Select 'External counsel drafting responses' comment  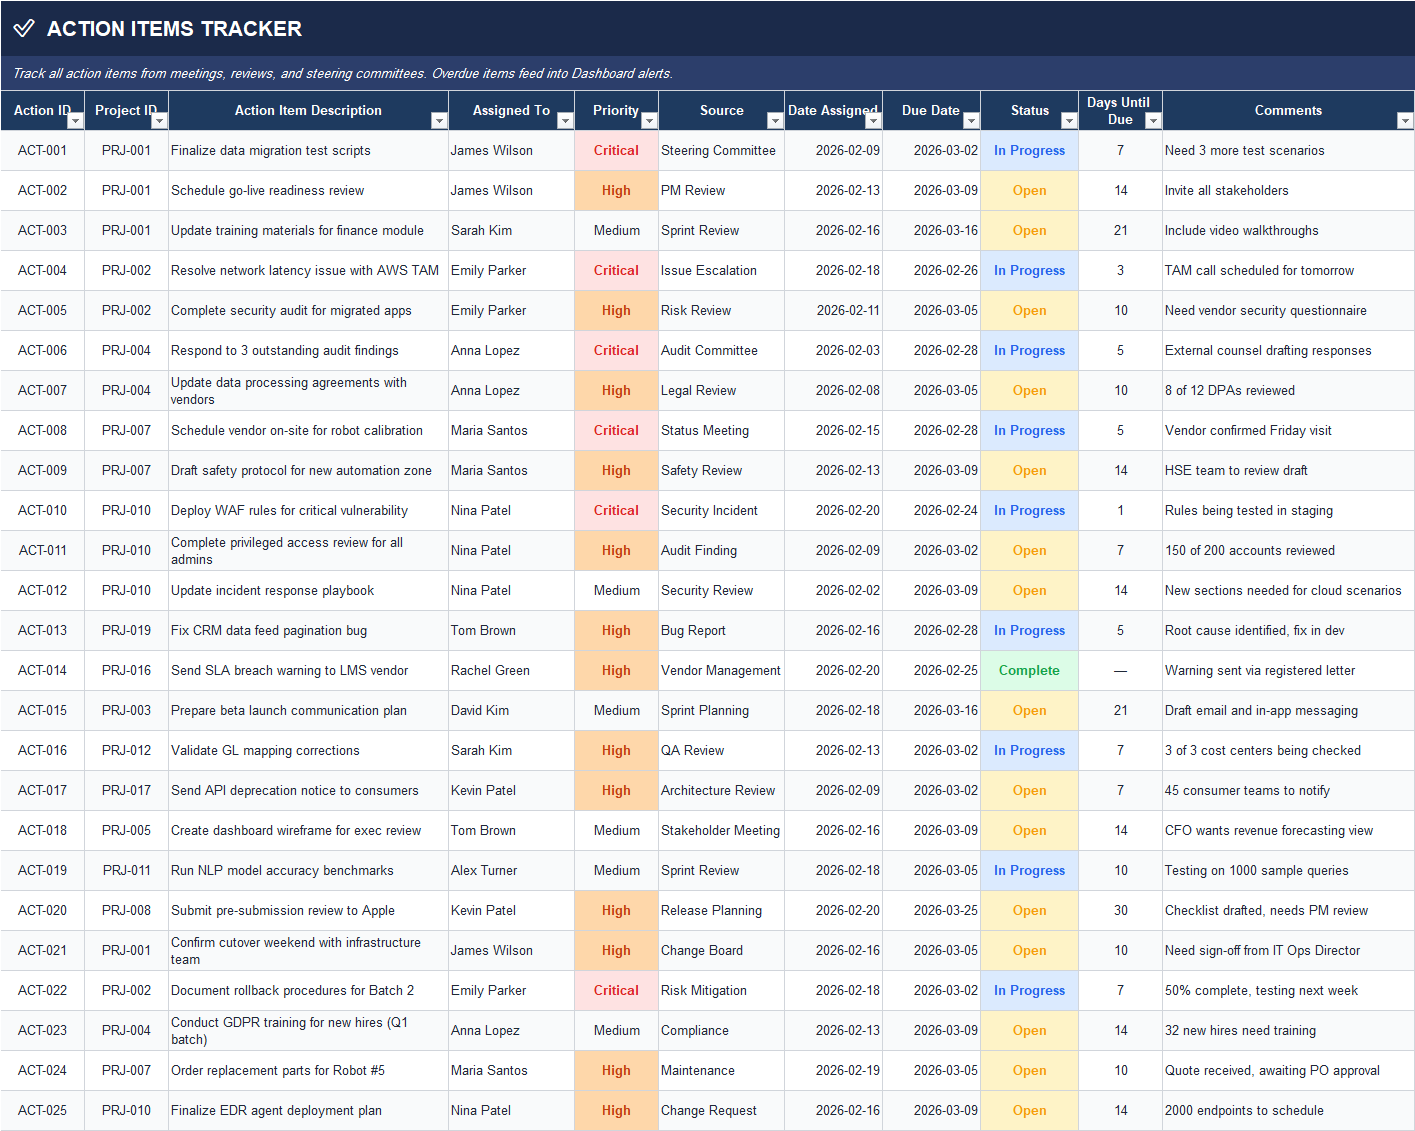coord(1288,351)
